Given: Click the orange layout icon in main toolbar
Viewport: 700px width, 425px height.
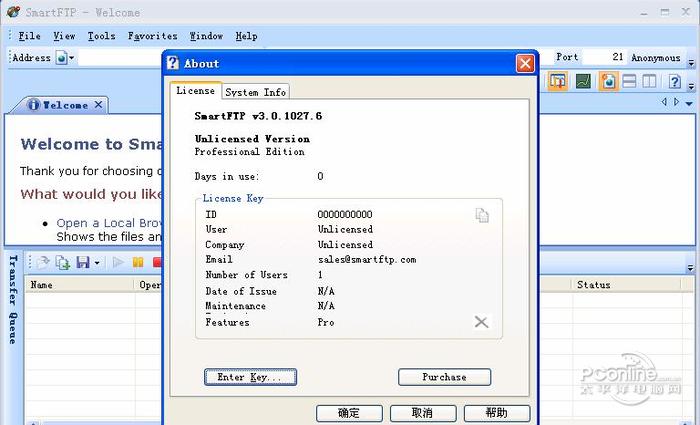Looking at the screenshot, I should (557, 81).
